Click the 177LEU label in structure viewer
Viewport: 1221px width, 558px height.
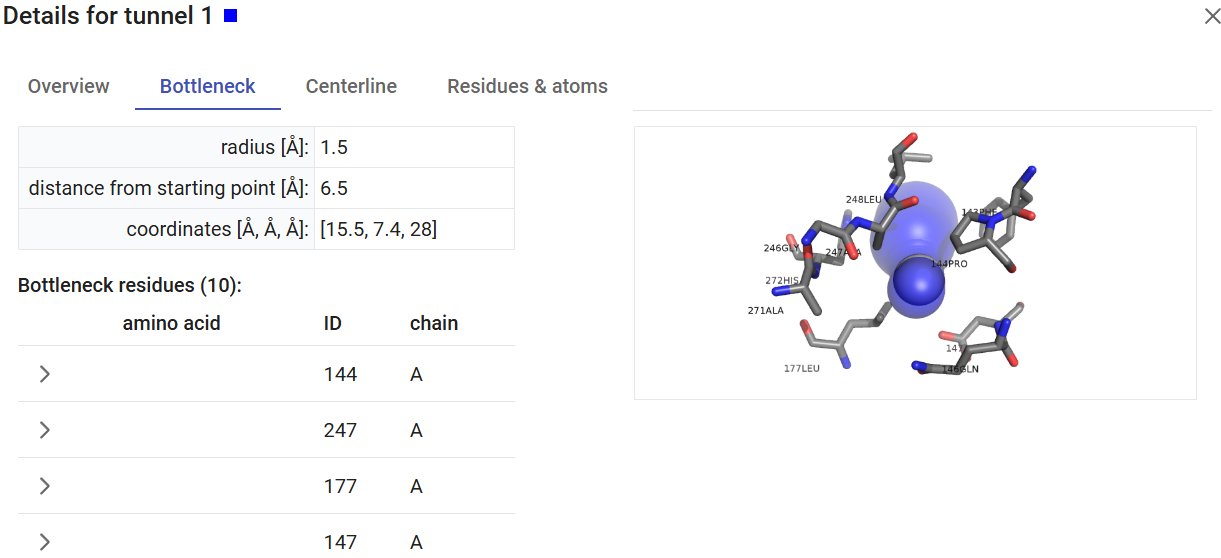click(x=801, y=369)
